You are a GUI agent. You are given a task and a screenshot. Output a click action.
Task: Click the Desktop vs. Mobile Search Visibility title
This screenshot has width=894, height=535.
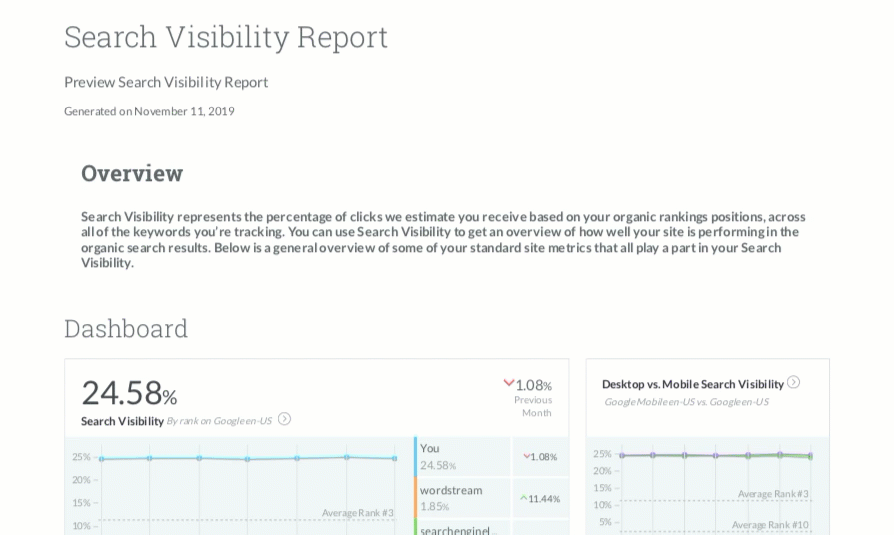point(692,384)
